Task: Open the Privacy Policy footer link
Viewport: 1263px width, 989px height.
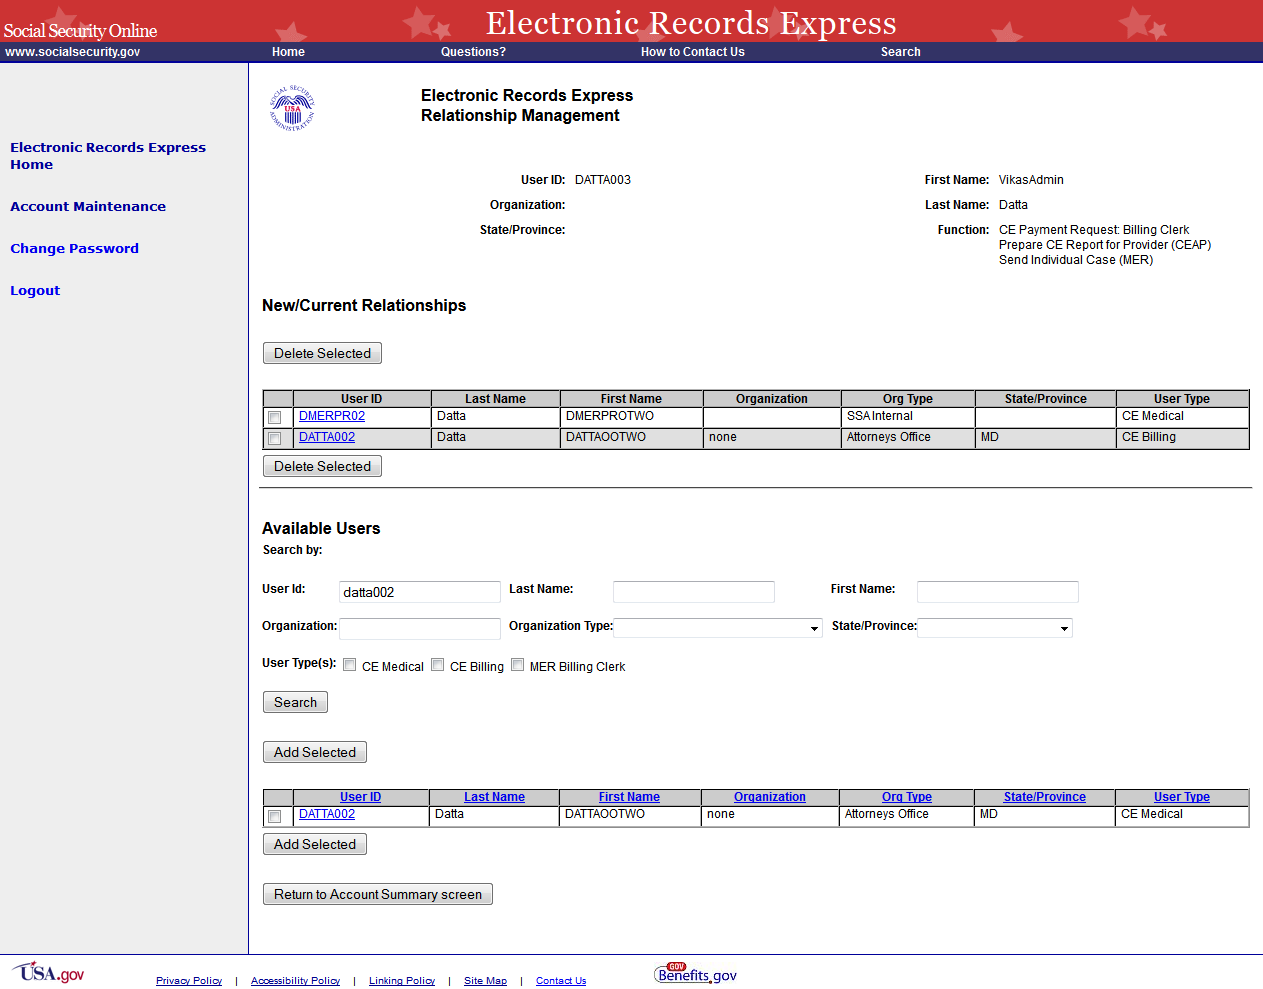Action: [189, 981]
